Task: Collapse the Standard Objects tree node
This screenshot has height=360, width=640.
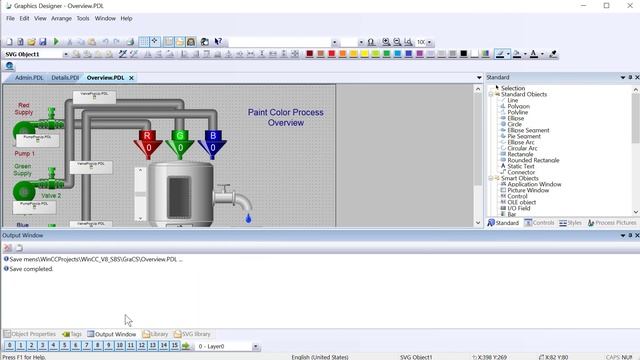Action: [491, 94]
